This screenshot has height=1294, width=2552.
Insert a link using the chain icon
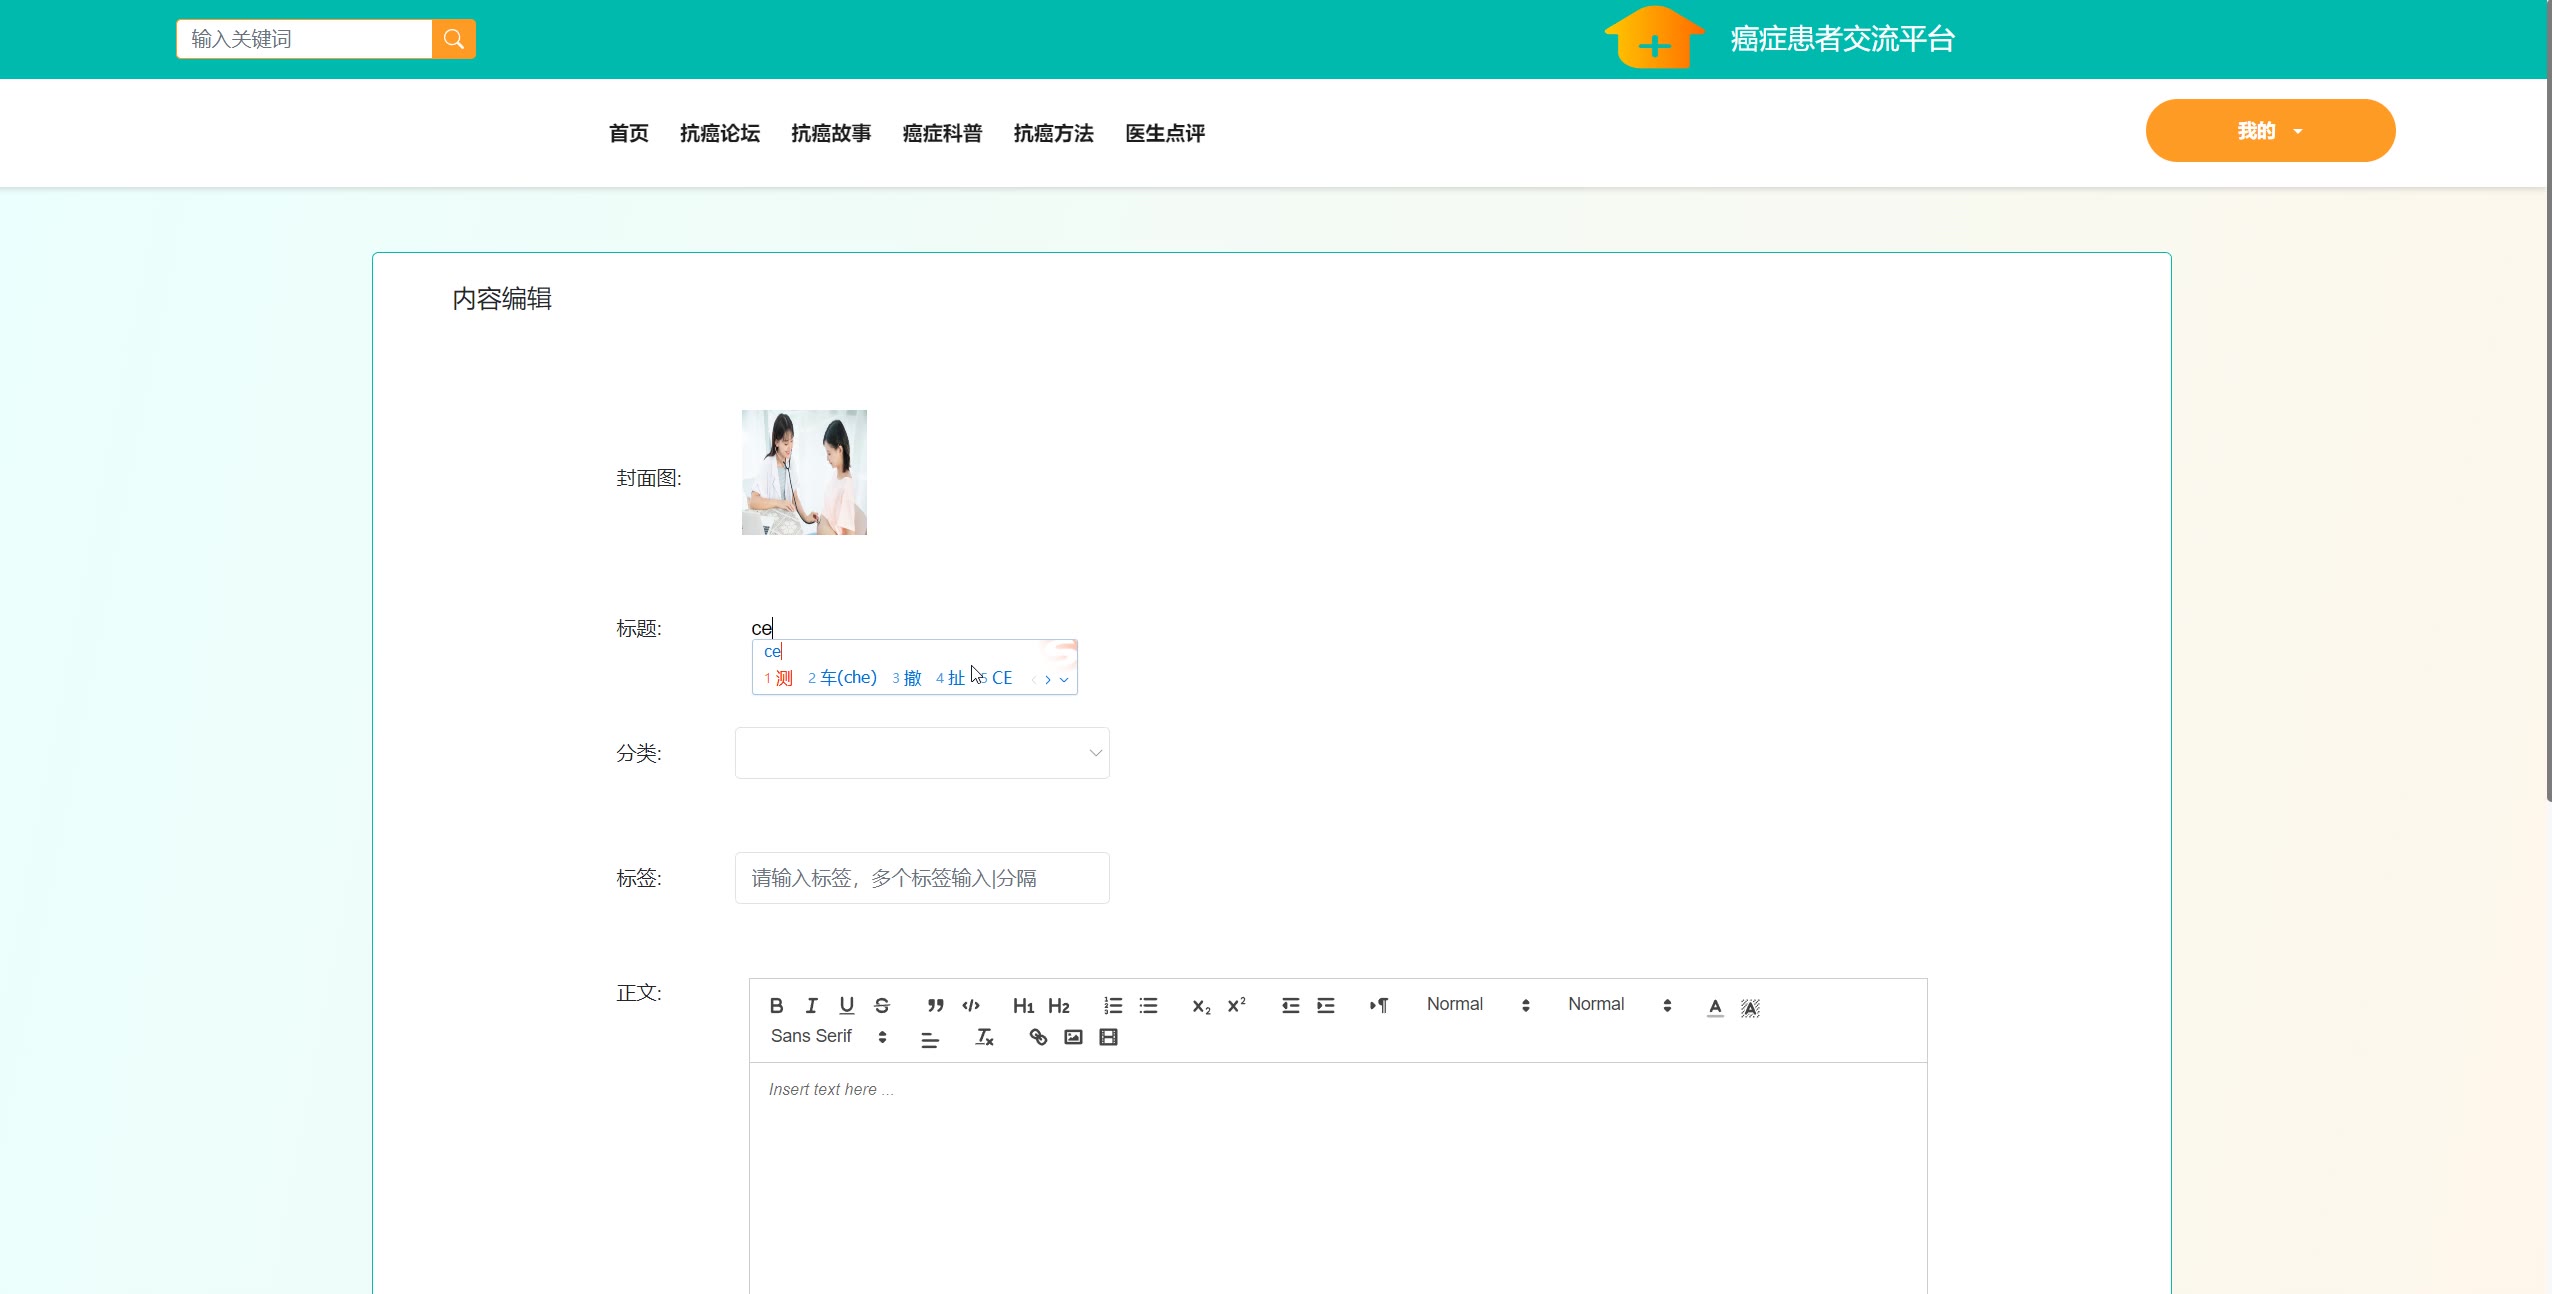(1038, 1037)
